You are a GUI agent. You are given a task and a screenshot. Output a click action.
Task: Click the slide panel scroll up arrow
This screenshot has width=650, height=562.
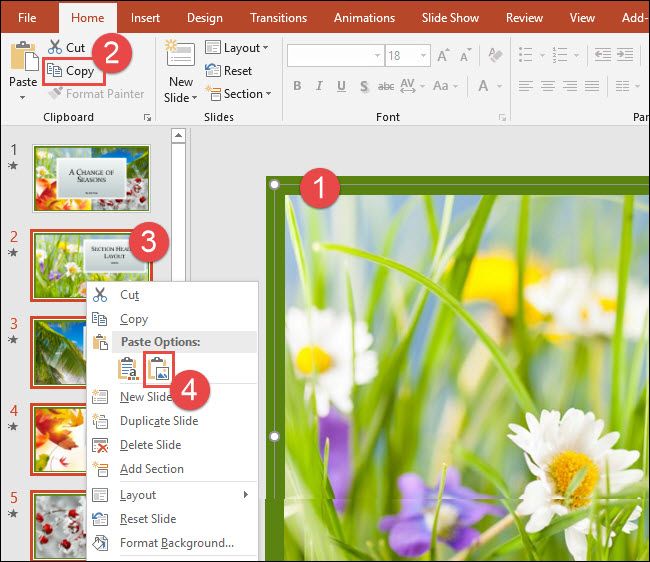tap(178, 136)
